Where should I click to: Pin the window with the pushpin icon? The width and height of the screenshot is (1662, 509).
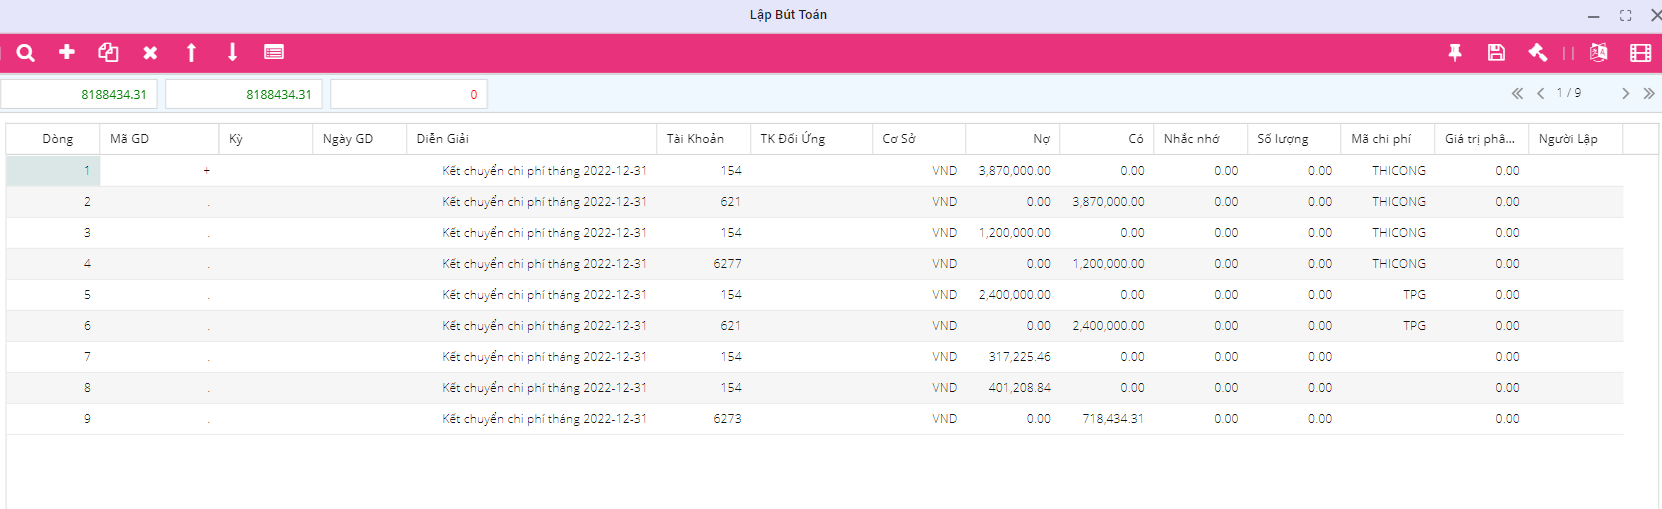(1455, 53)
